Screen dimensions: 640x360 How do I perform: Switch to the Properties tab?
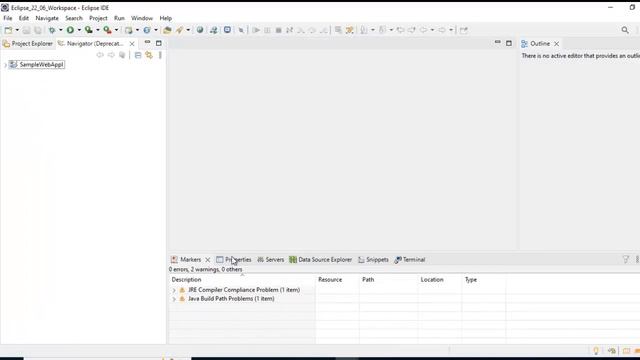234,260
